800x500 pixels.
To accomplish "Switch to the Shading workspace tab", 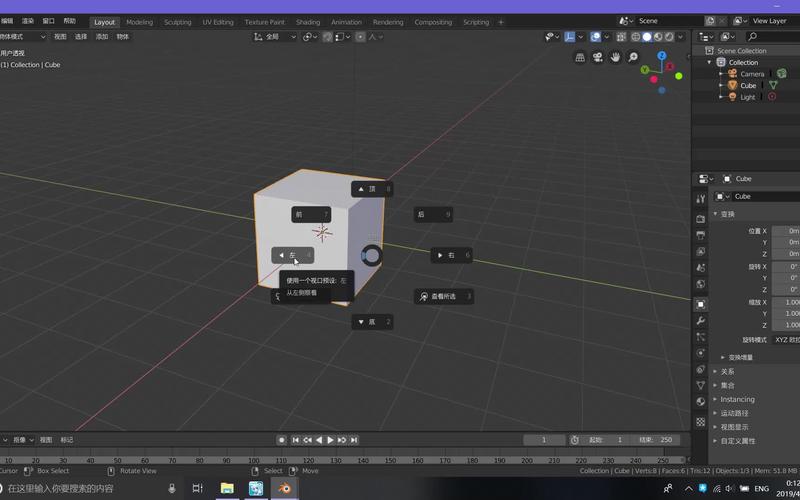I will pos(308,22).
